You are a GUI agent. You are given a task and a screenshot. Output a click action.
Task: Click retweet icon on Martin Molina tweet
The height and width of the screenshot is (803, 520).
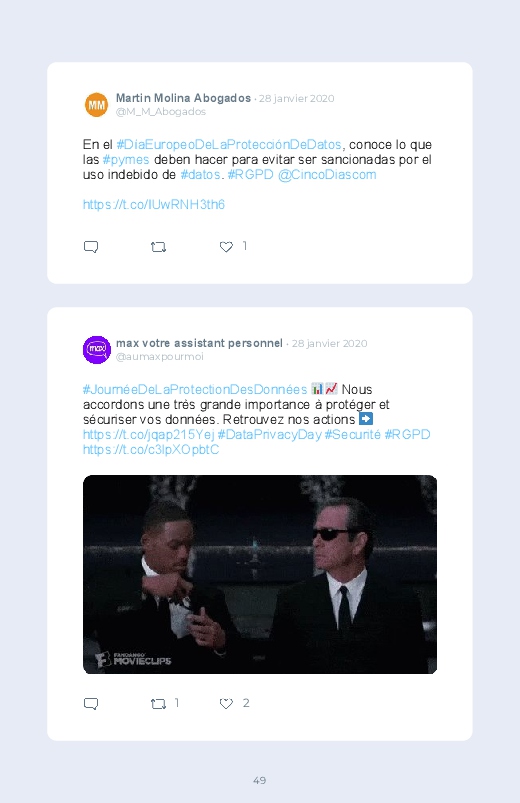(x=158, y=247)
